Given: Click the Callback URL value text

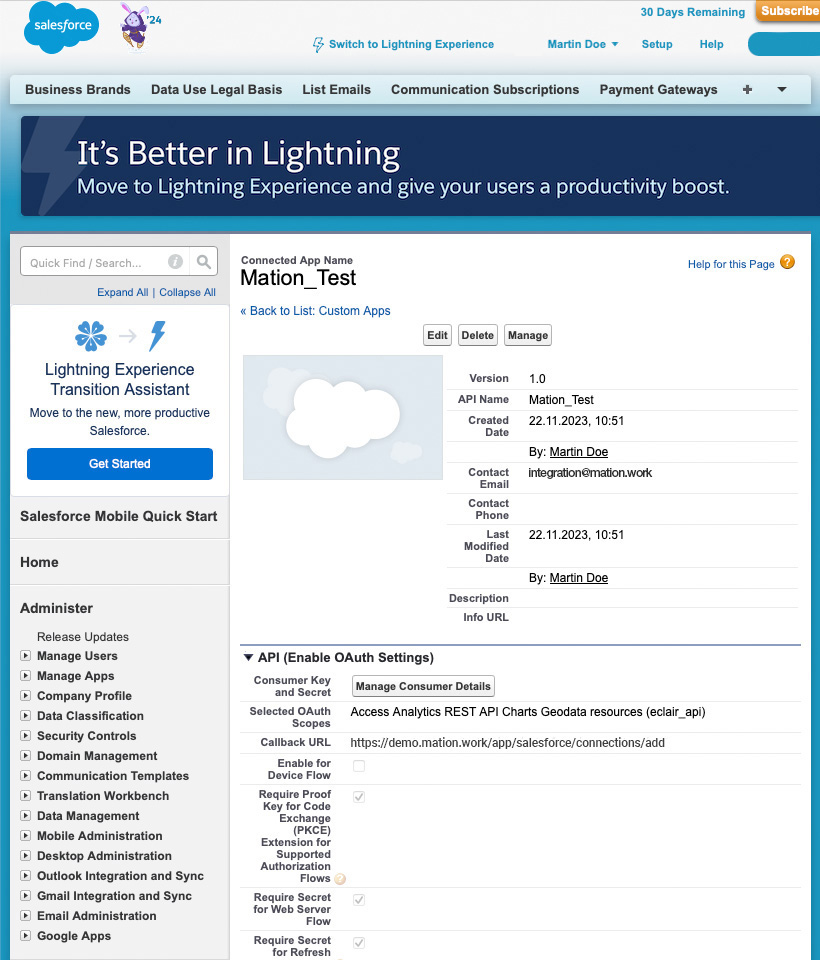Looking at the screenshot, I should tap(508, 743).
